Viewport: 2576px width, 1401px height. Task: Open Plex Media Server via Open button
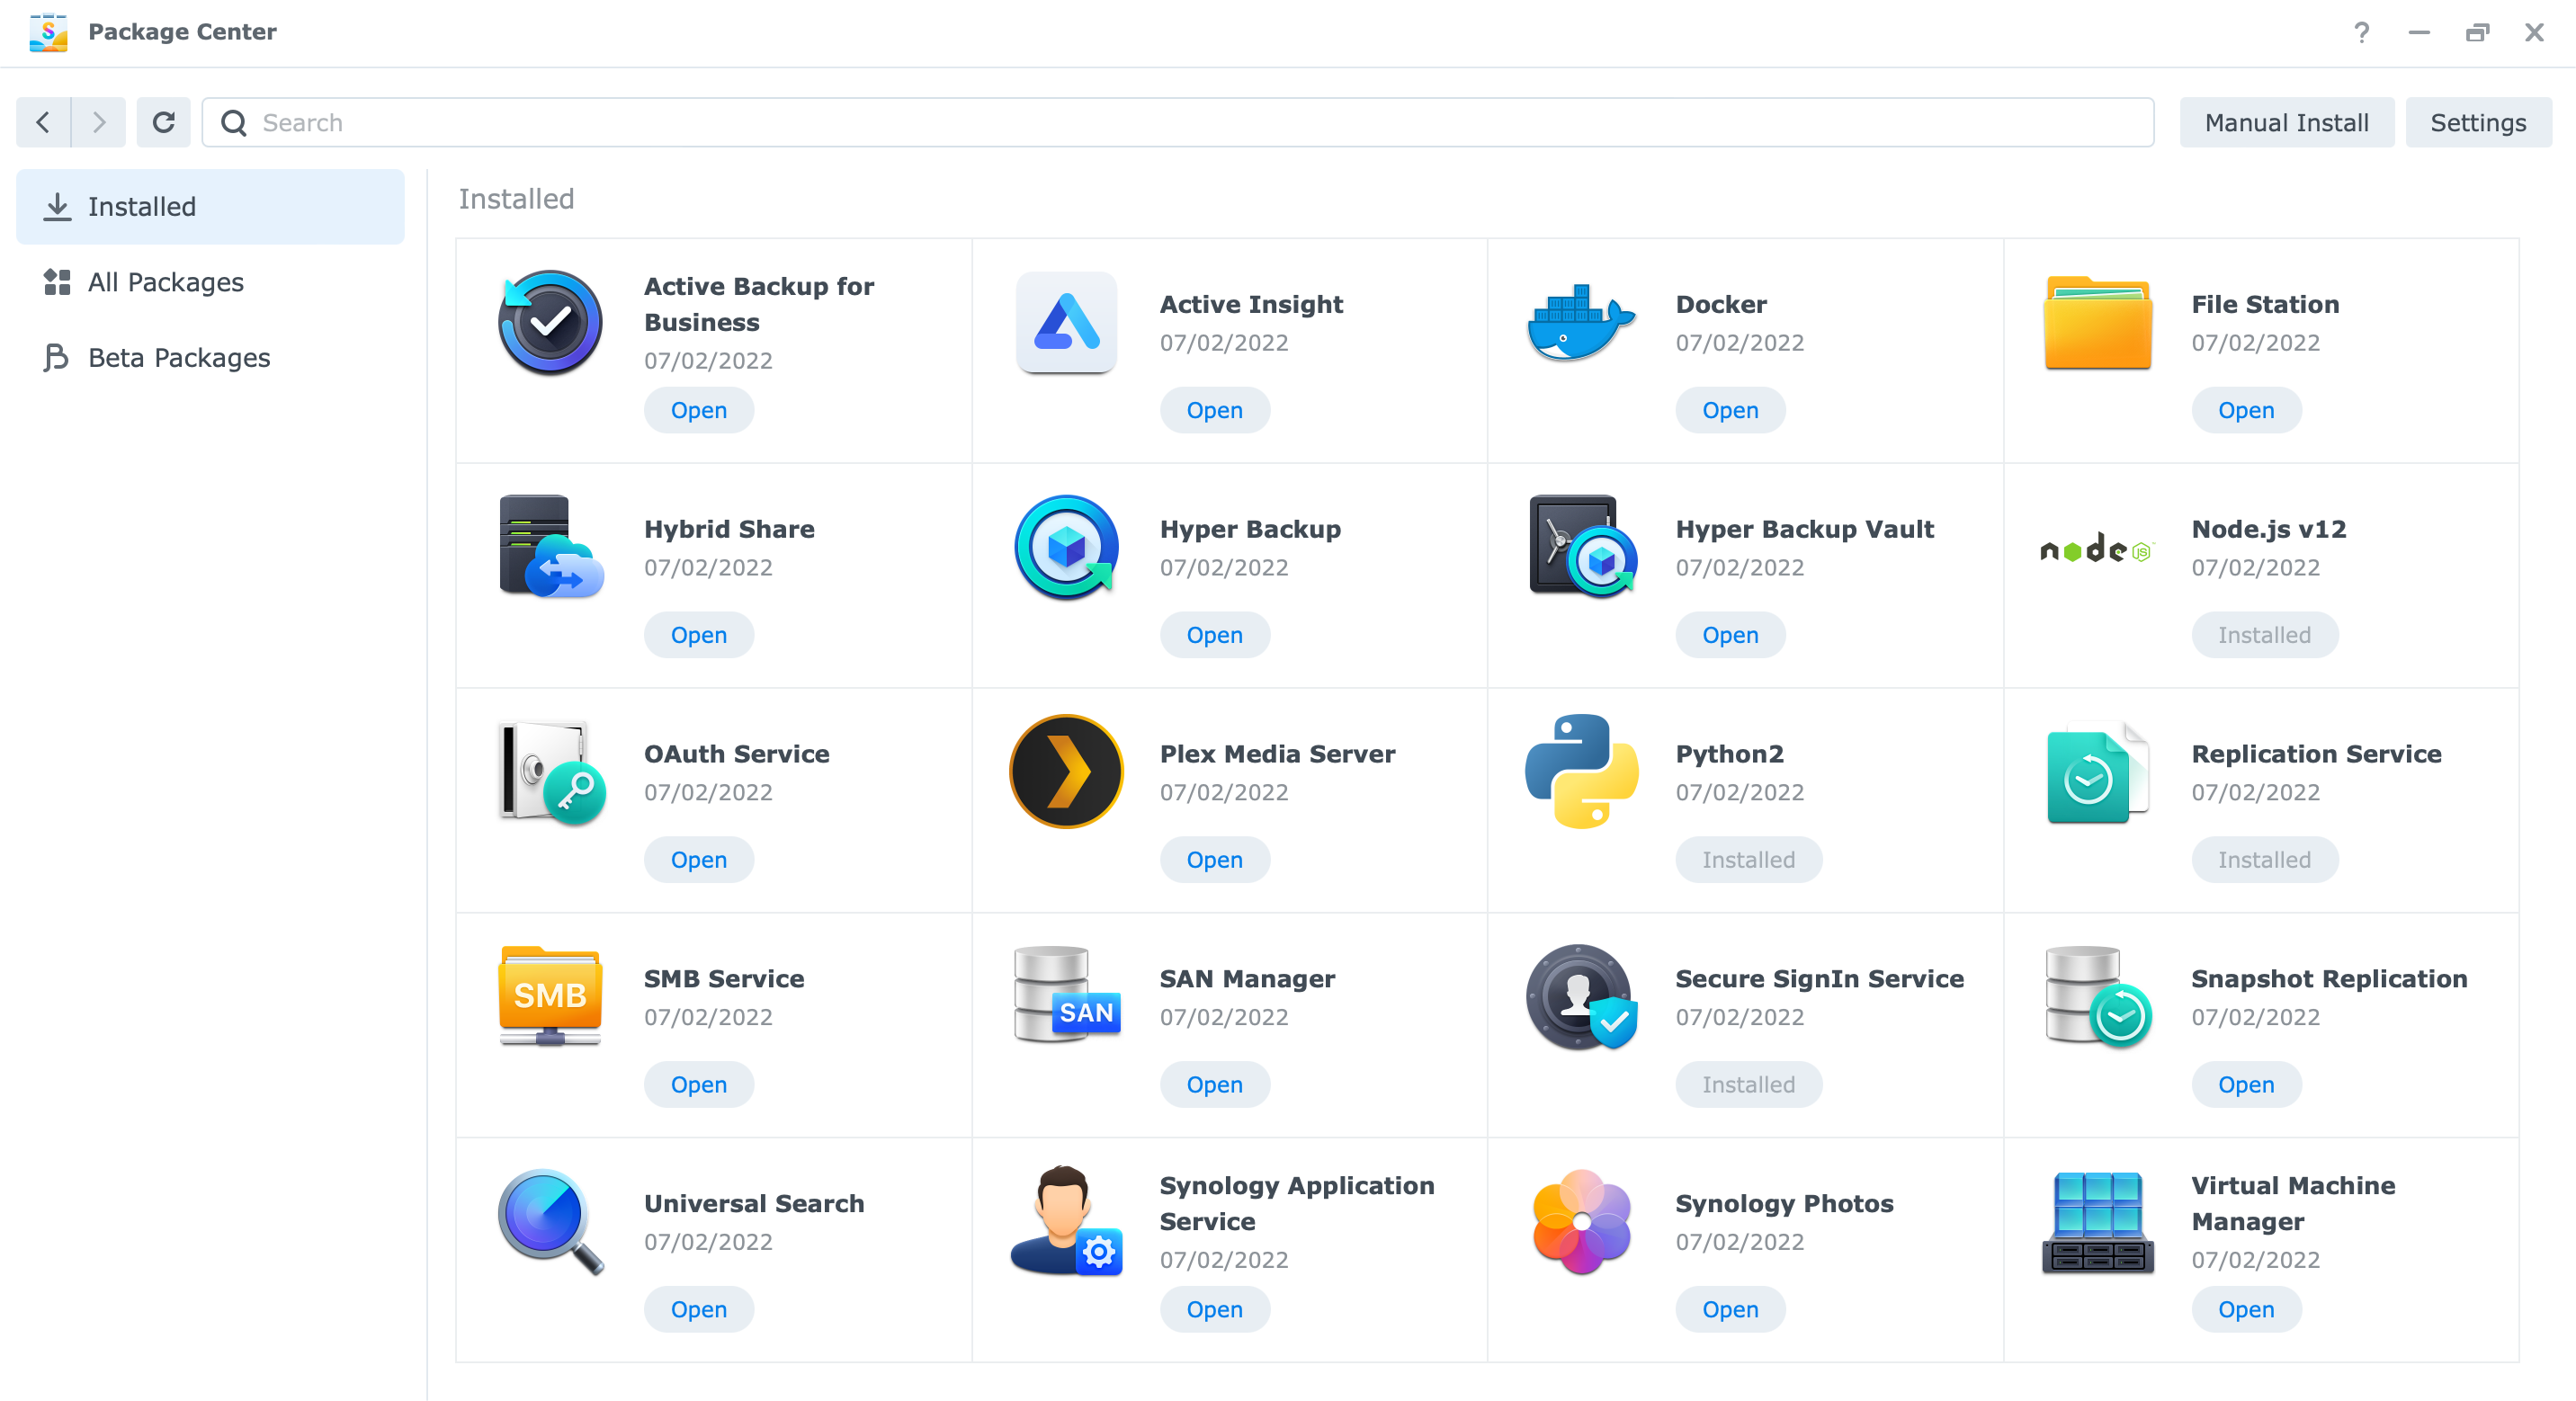coord(1214,860)
